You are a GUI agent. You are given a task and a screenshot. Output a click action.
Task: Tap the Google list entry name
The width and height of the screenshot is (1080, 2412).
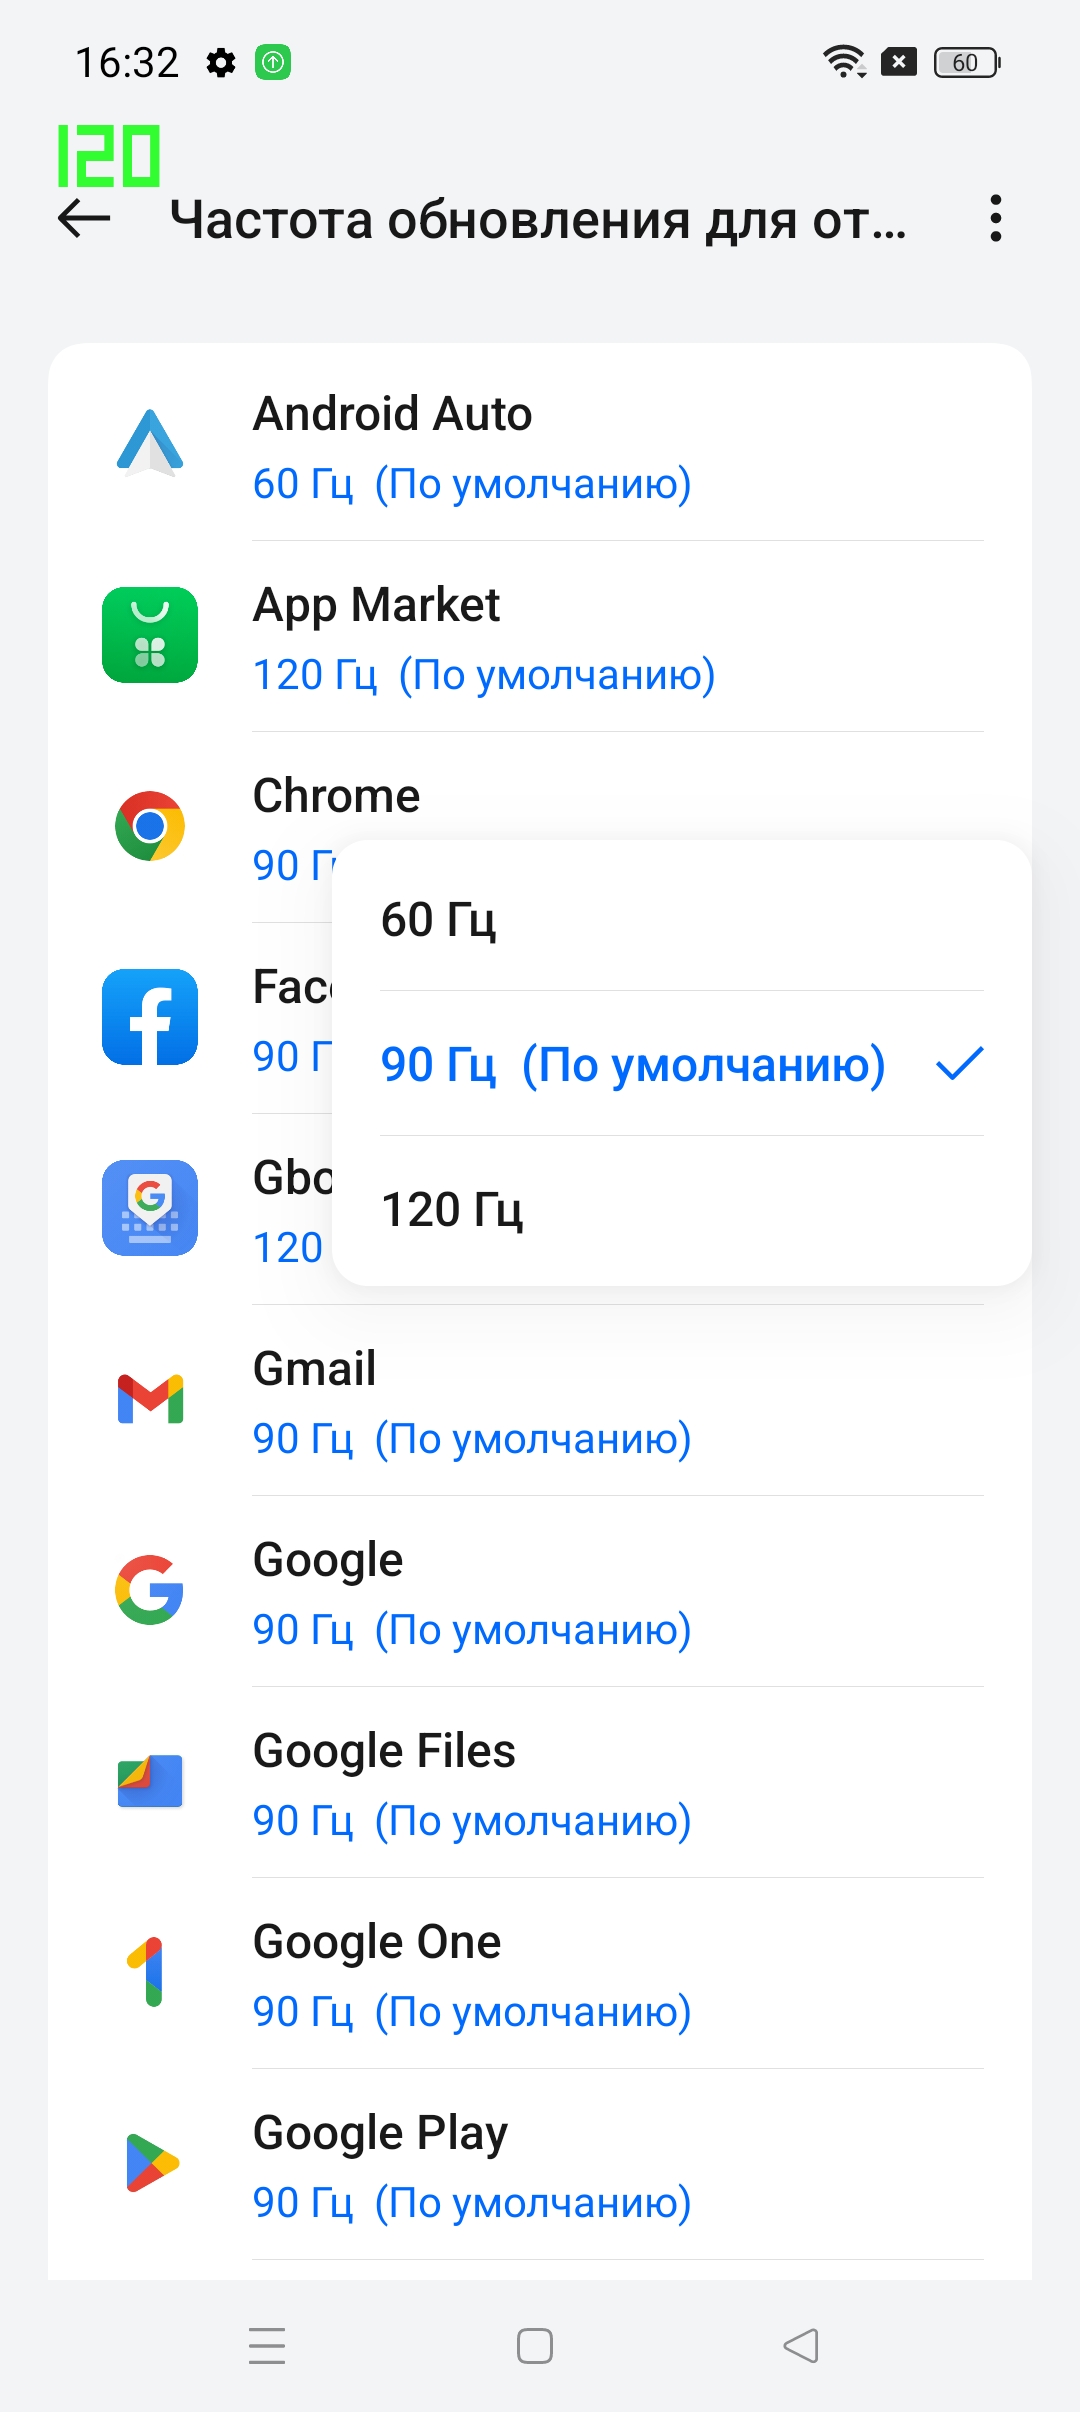tap(328, 1560)
